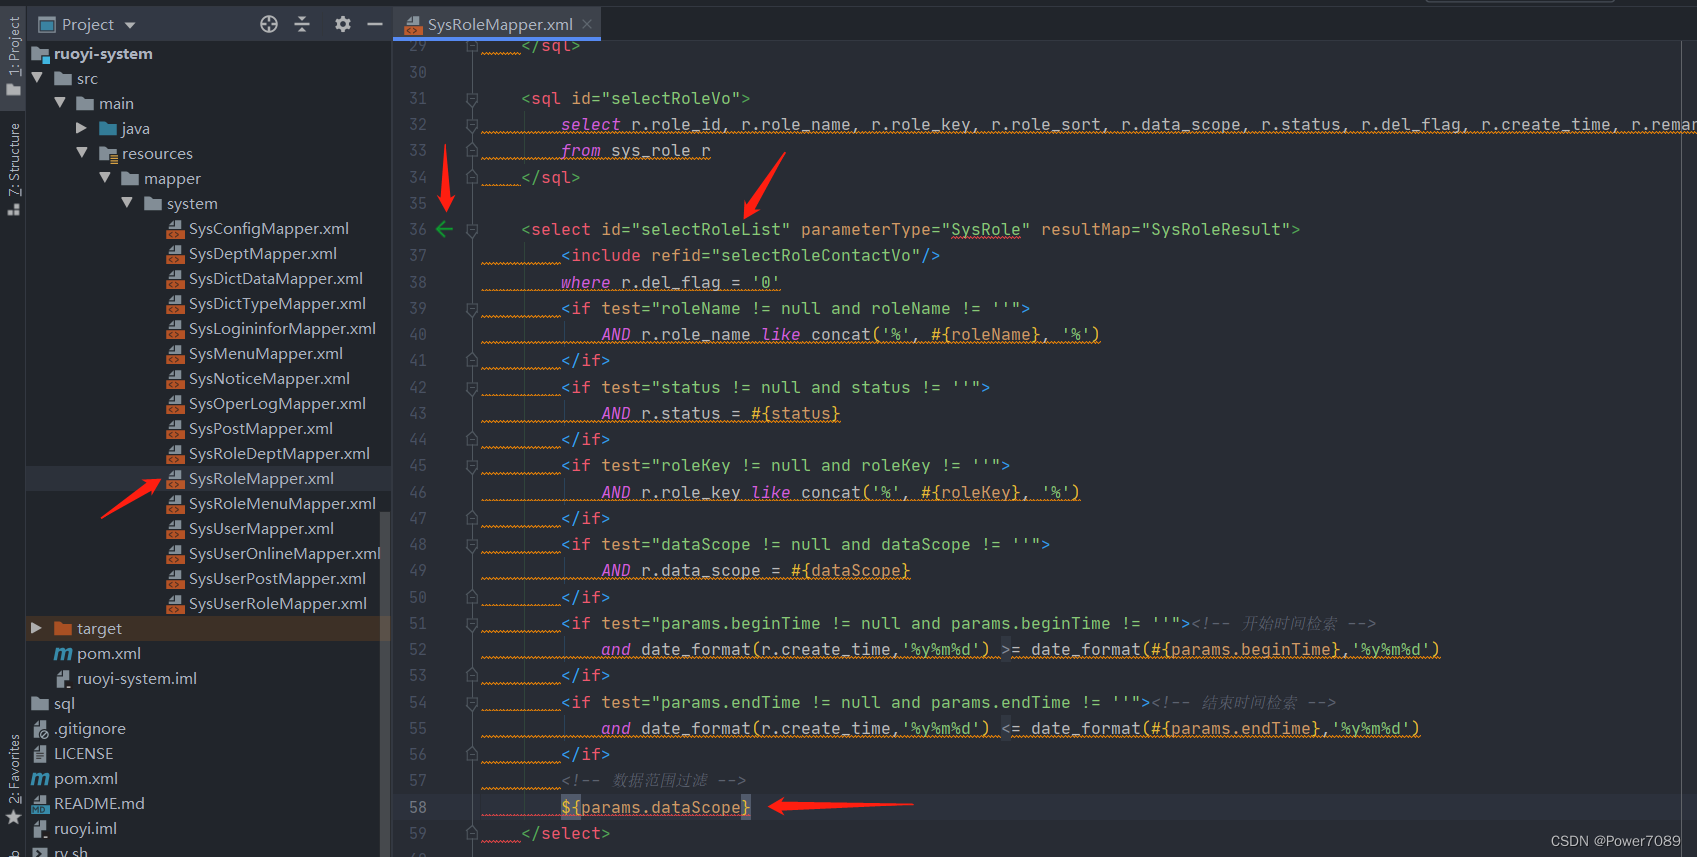
Task: Select SysUserMapper.xml in the tree
Action: (x=260, y=529)
